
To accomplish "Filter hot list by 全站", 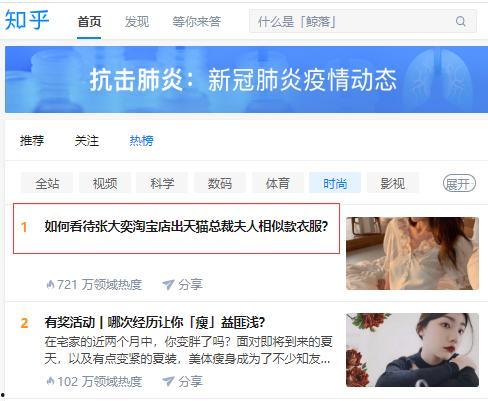I will click(x=47, y=183).
